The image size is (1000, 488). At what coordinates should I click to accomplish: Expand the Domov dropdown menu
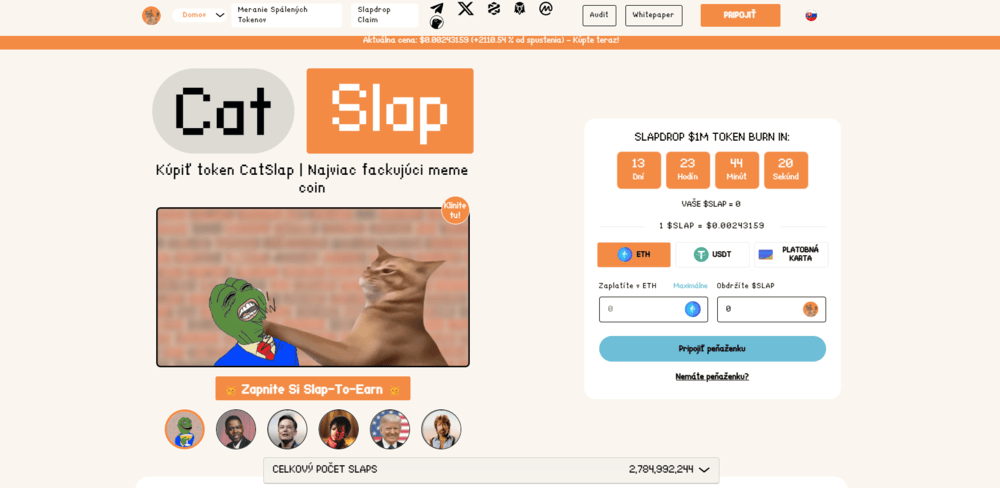[200, 15]
